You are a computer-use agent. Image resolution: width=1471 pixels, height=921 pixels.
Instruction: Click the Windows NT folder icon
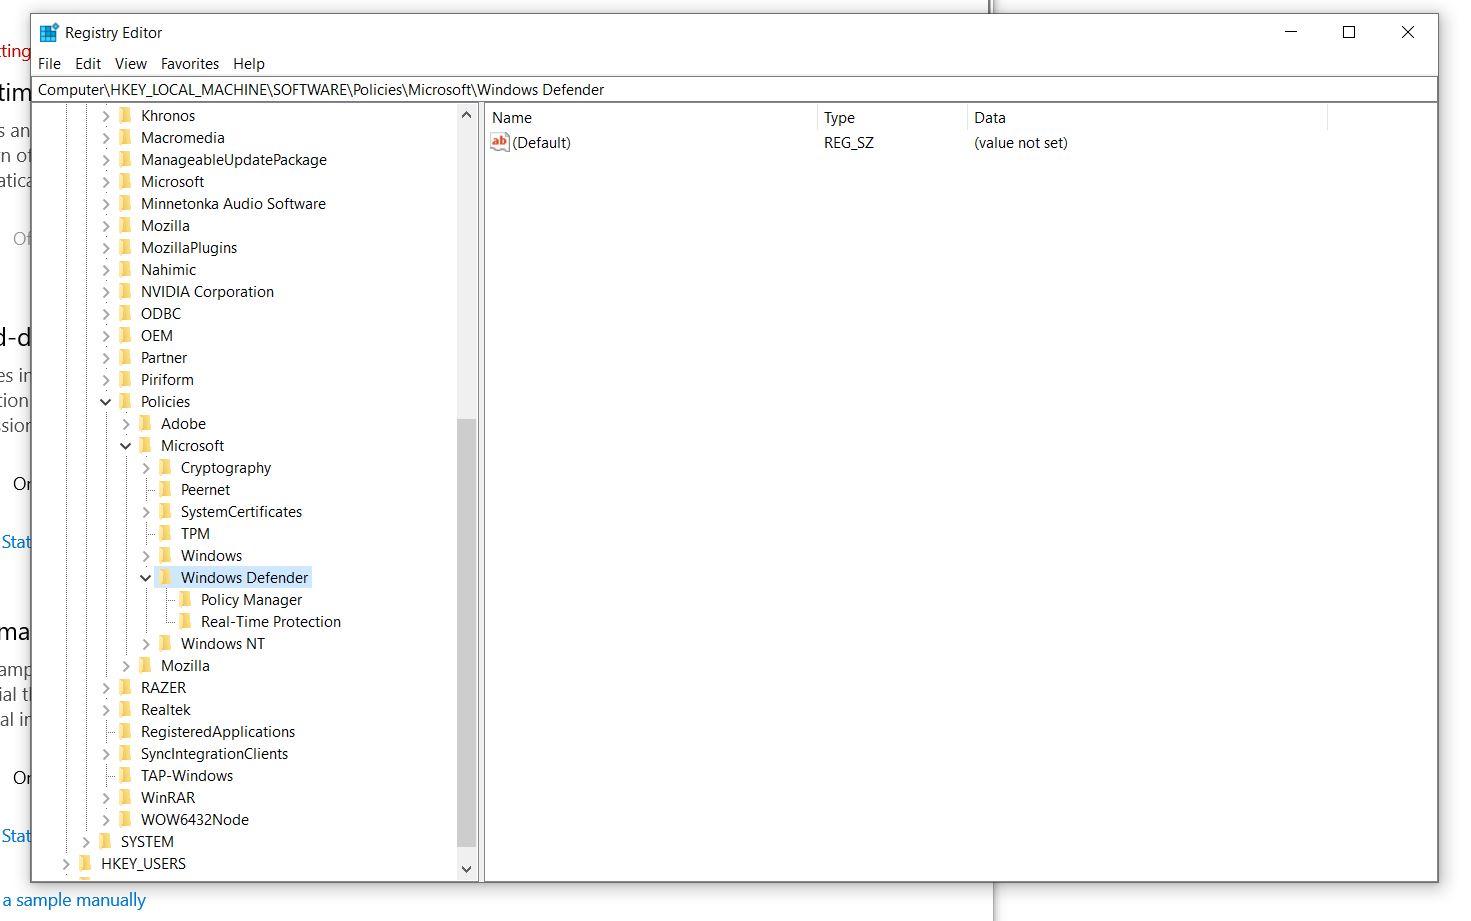point(165,643)
